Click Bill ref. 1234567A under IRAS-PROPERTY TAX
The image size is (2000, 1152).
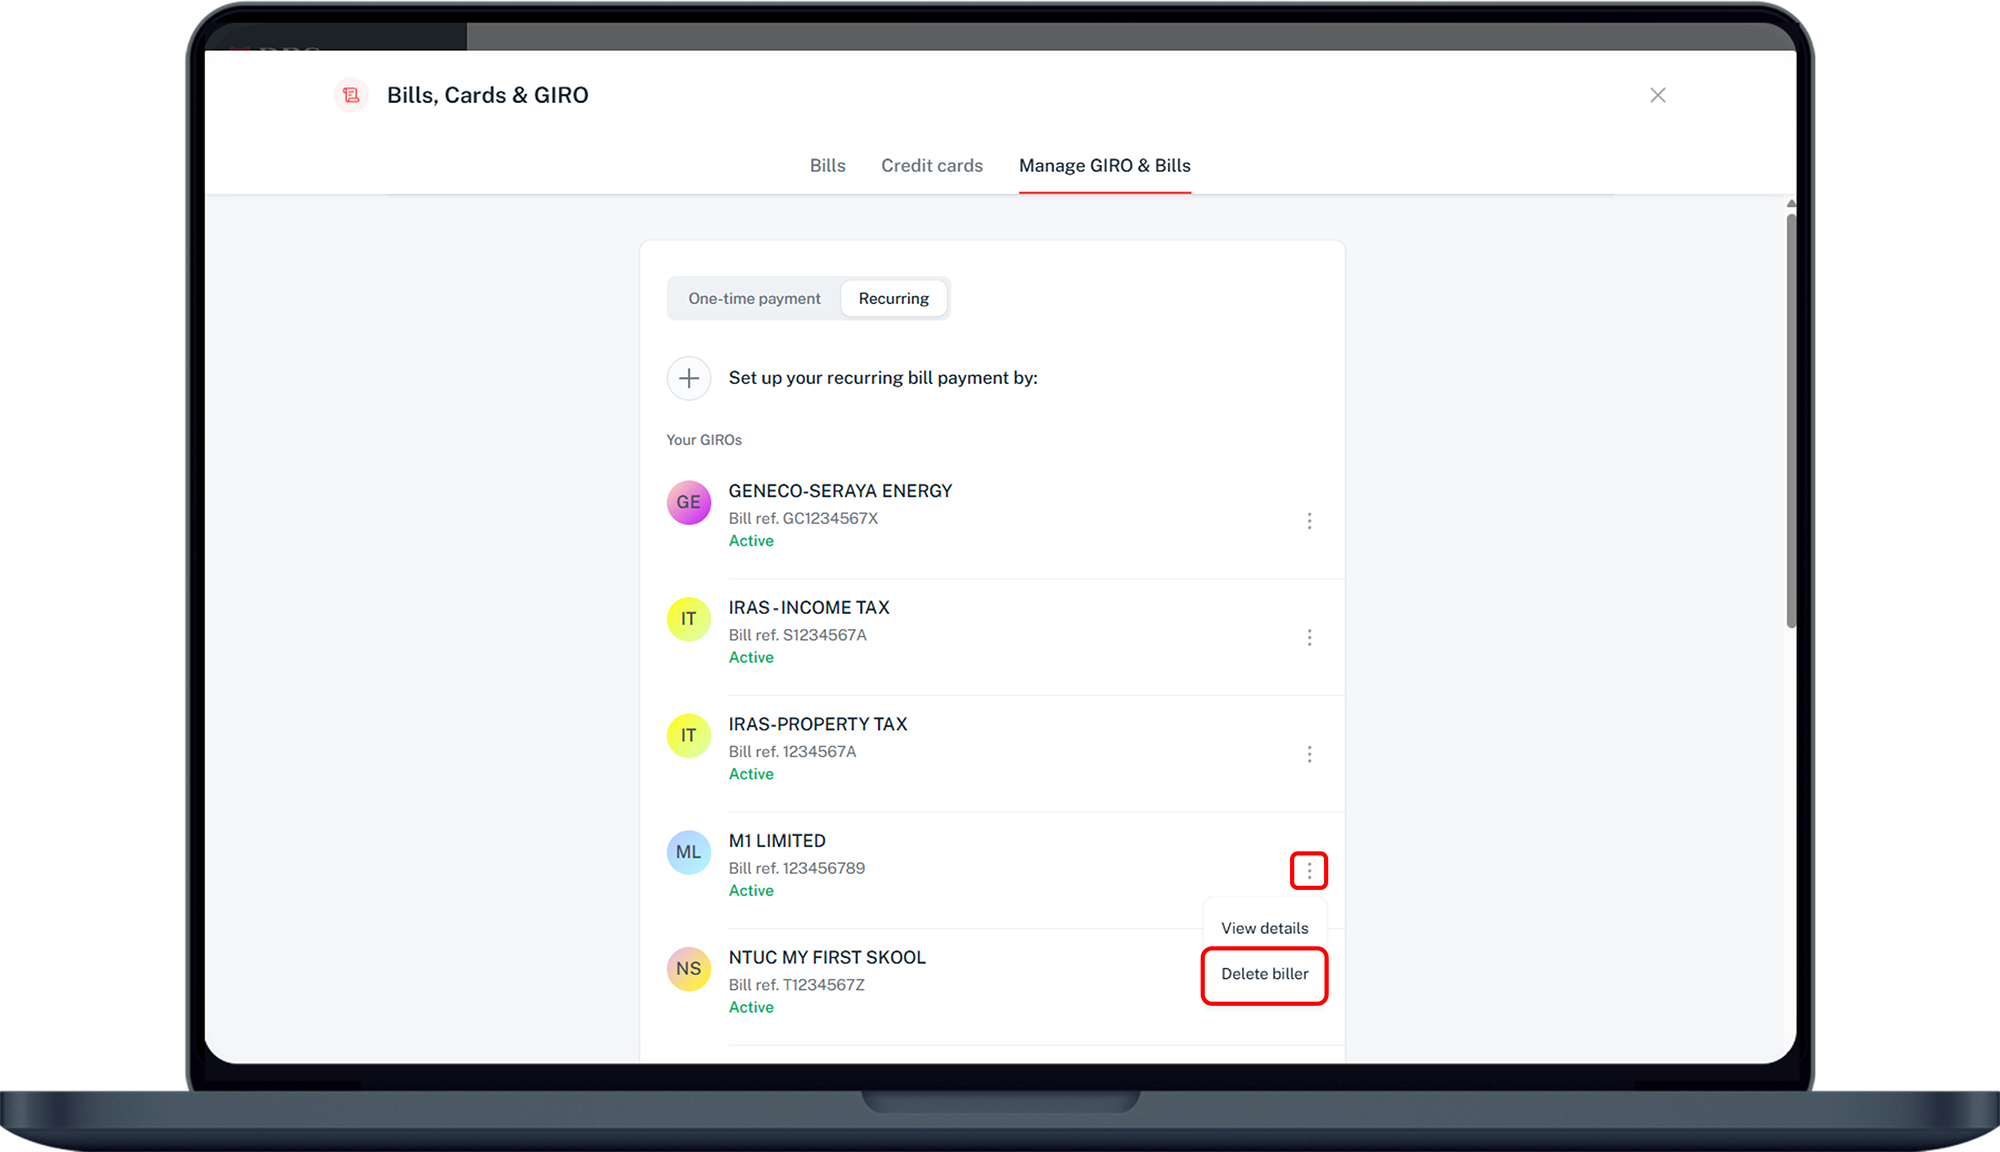click(x=793, y=752)
